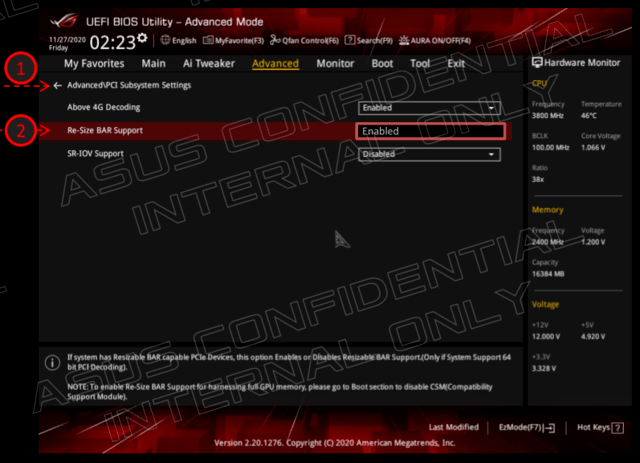Select the SR-IOV Support label
The height and width of the screenshot is (463, 640).
coord(95,154)
